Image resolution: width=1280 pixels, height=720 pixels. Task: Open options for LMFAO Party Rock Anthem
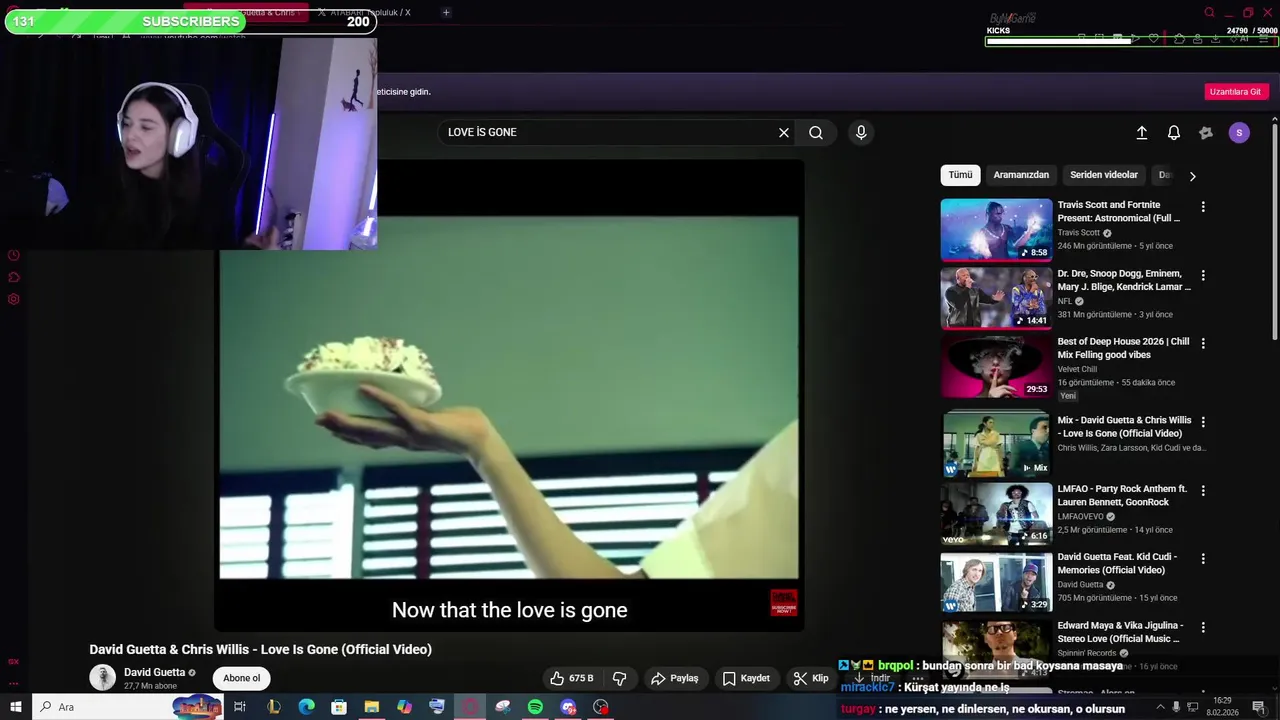tap(1203, 491)
